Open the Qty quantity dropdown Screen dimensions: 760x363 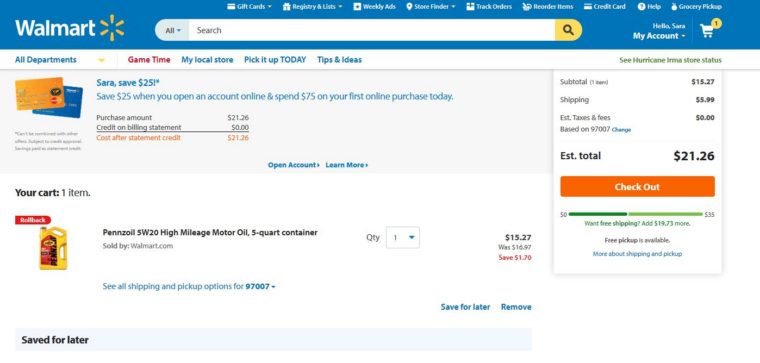403,237
